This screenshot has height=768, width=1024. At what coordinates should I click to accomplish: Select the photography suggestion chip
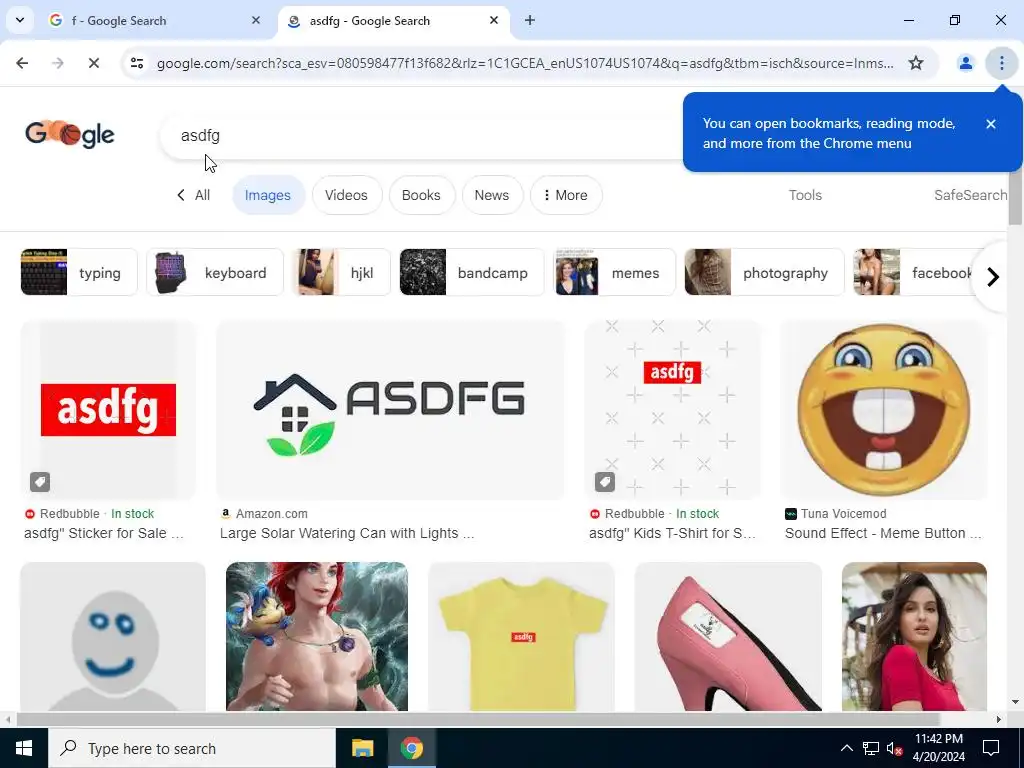tap(763, 272)
